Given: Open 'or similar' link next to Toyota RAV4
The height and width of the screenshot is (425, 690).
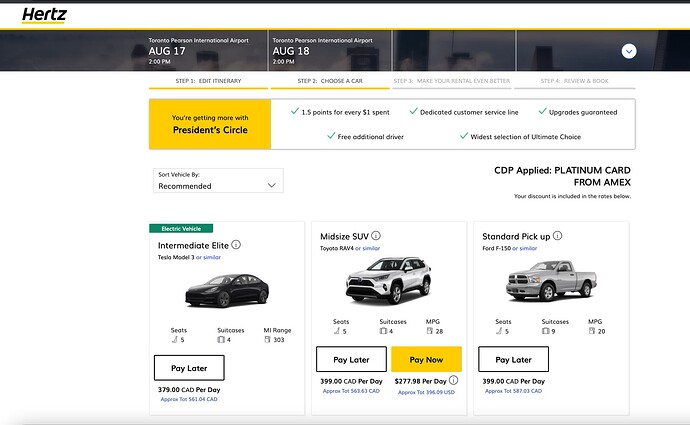Looking at the screenshot, I should click(x=367, y=249).
